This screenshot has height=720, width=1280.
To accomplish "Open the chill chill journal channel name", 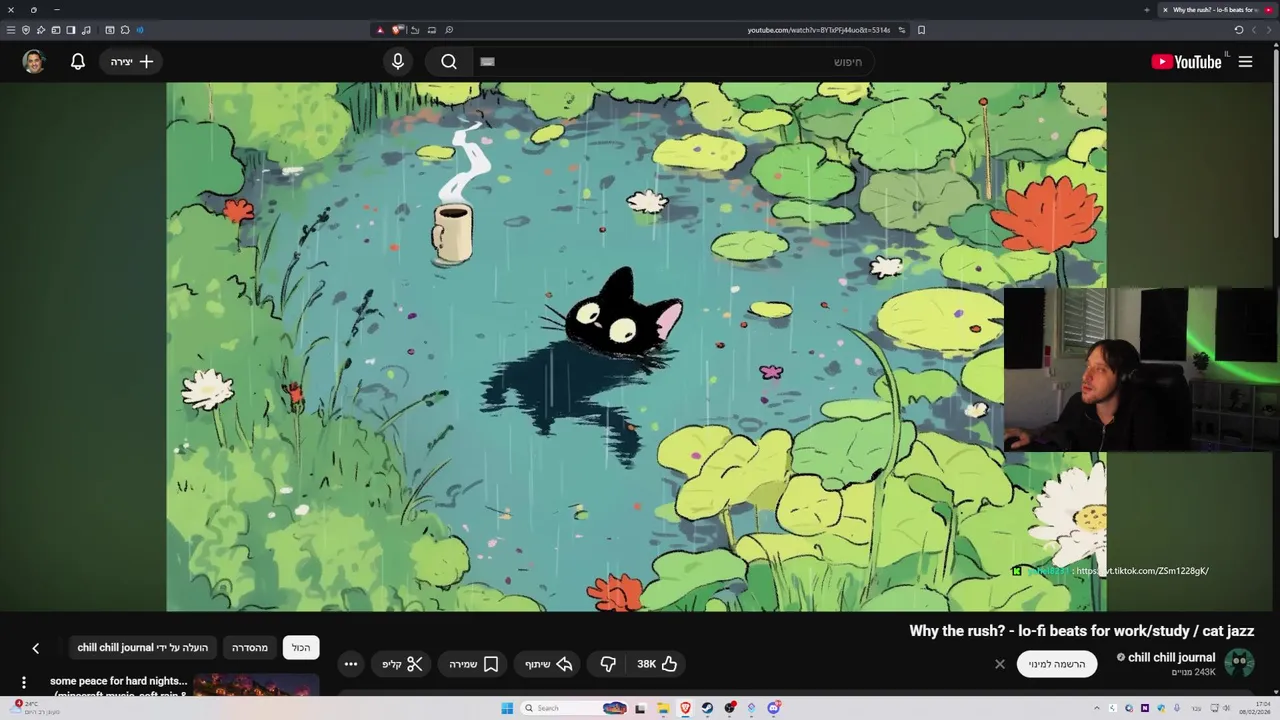I will pyautogui.click(x=1171, y=657).
